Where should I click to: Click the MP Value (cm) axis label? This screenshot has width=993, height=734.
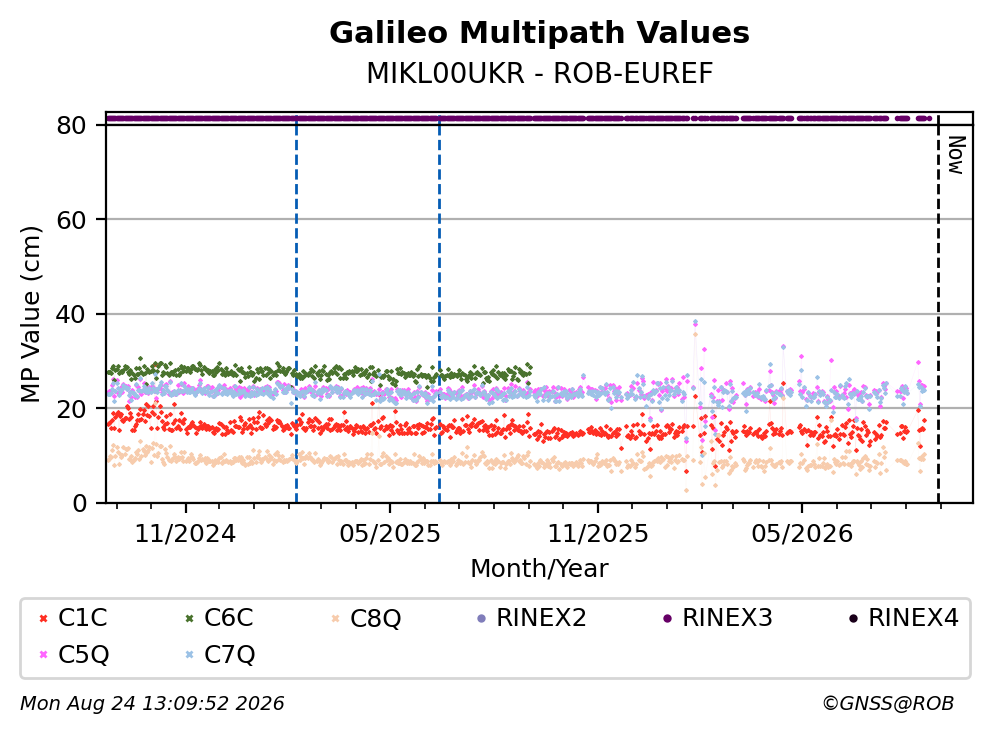[x=30, y=314]
